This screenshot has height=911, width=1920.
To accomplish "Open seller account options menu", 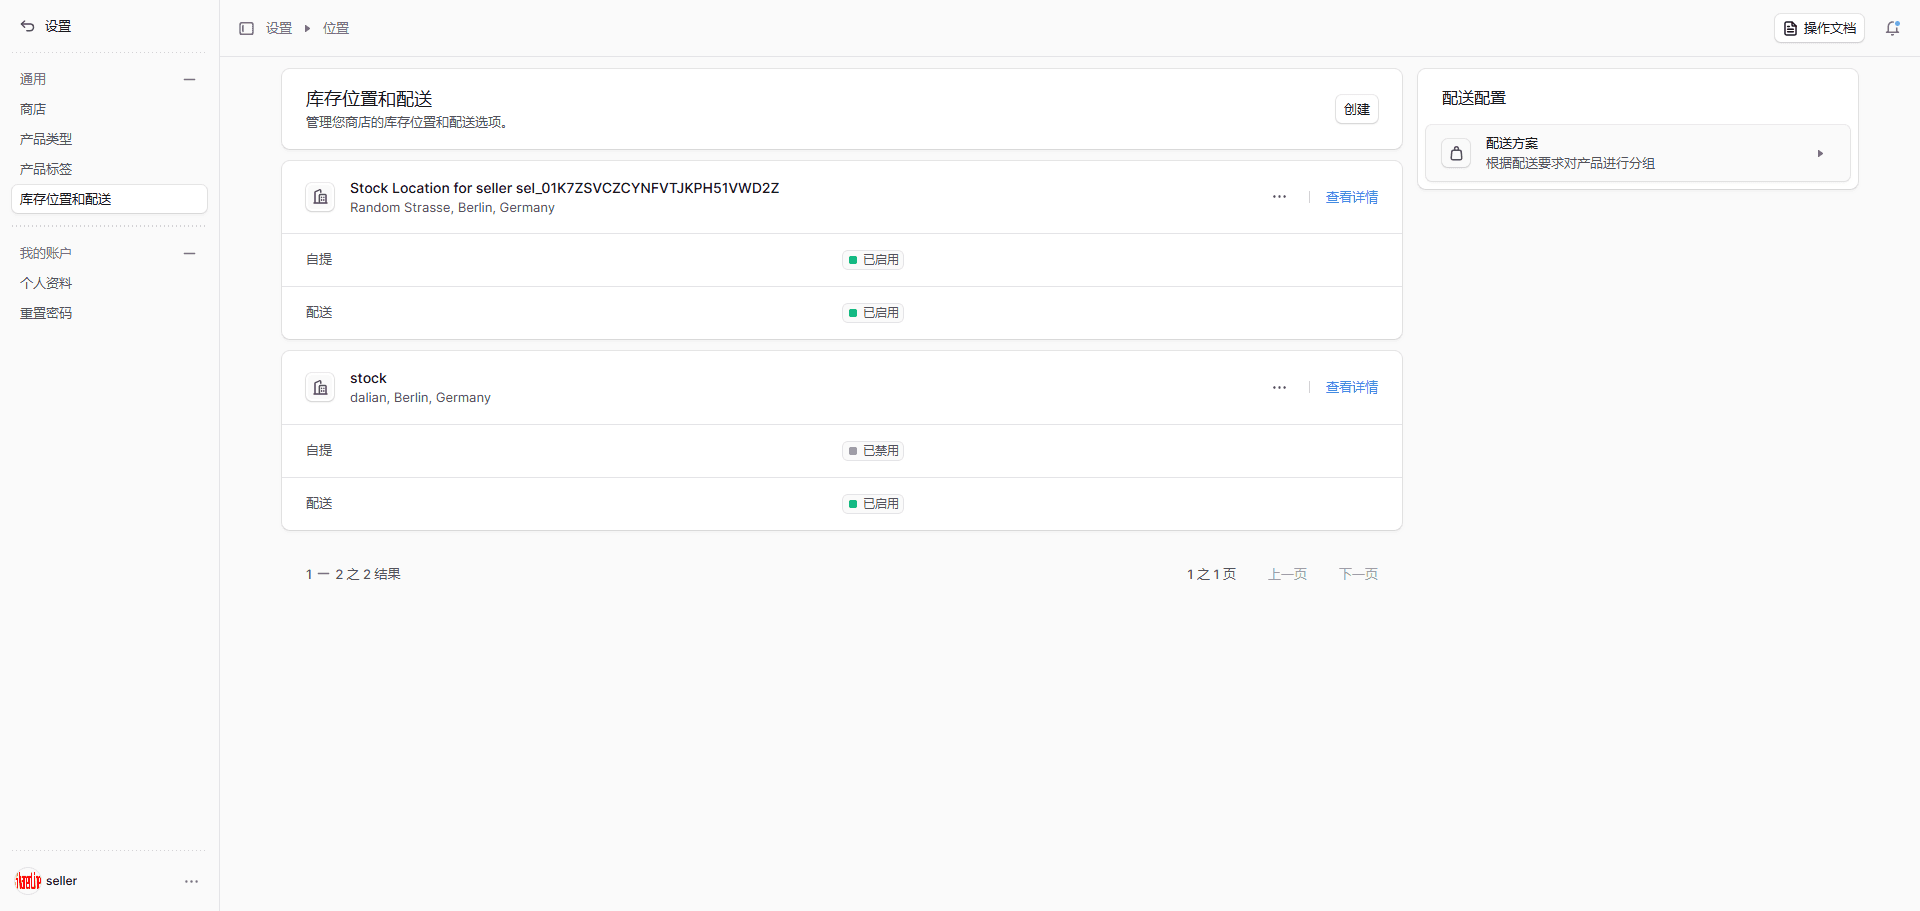I will pos(191,881).
